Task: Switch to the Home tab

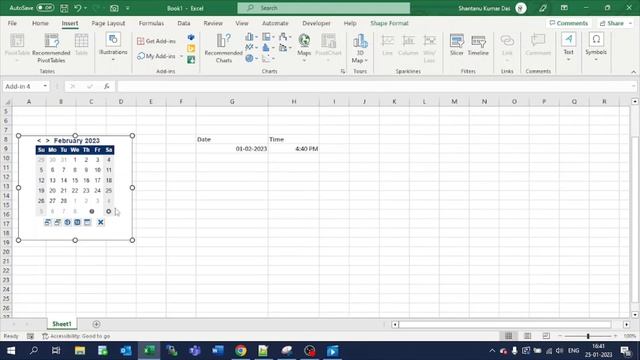Action: [40, 23]
